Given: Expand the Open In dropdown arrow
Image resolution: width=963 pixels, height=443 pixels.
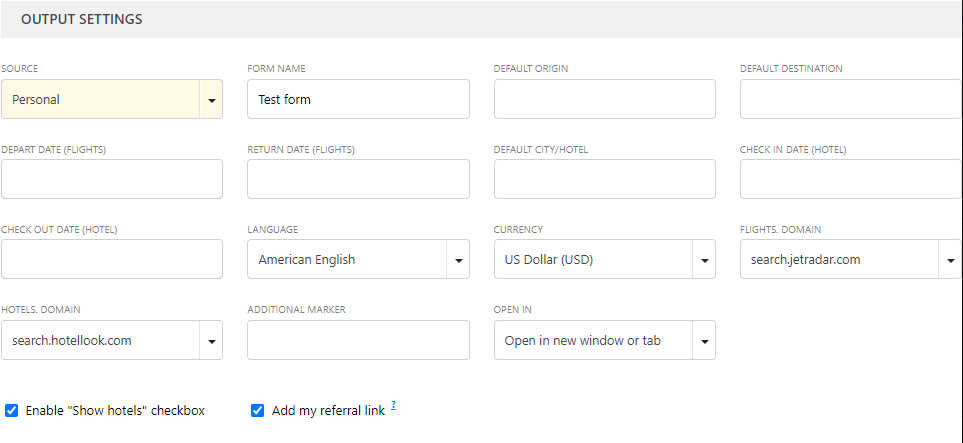Looking at the screenshot, I should 704,341.
